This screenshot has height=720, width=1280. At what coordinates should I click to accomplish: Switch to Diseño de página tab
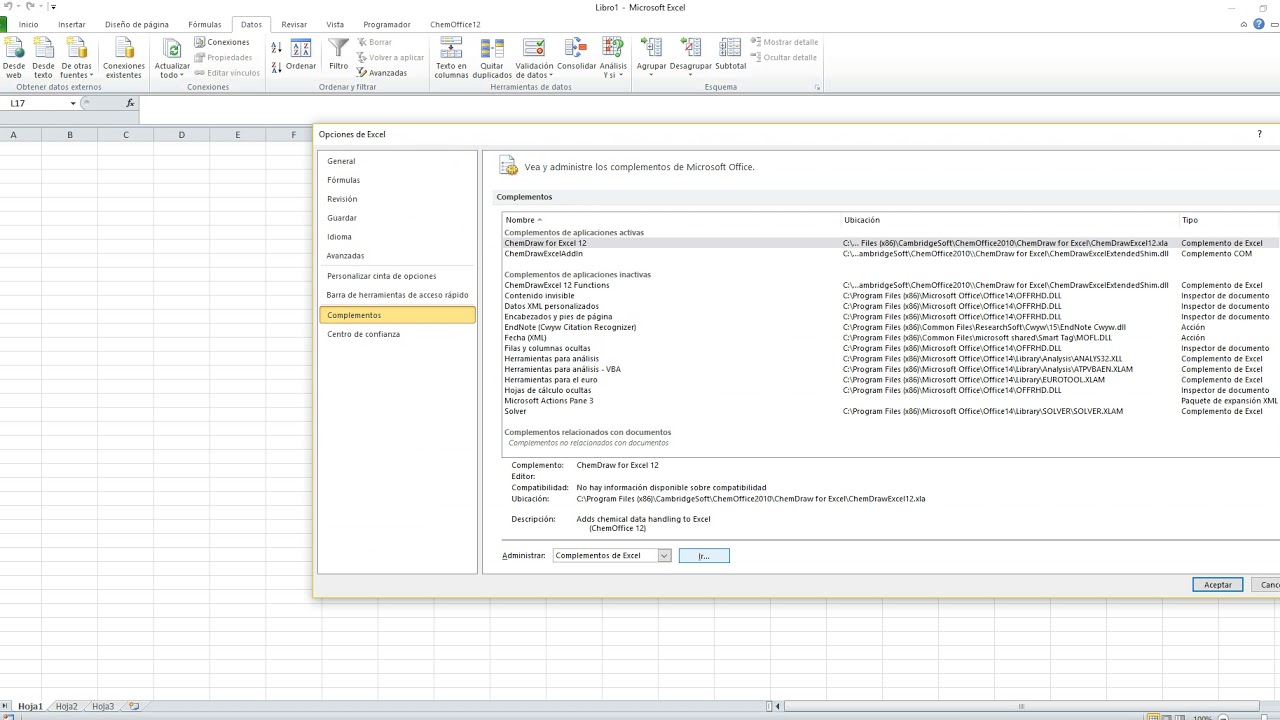pos(137,24)
